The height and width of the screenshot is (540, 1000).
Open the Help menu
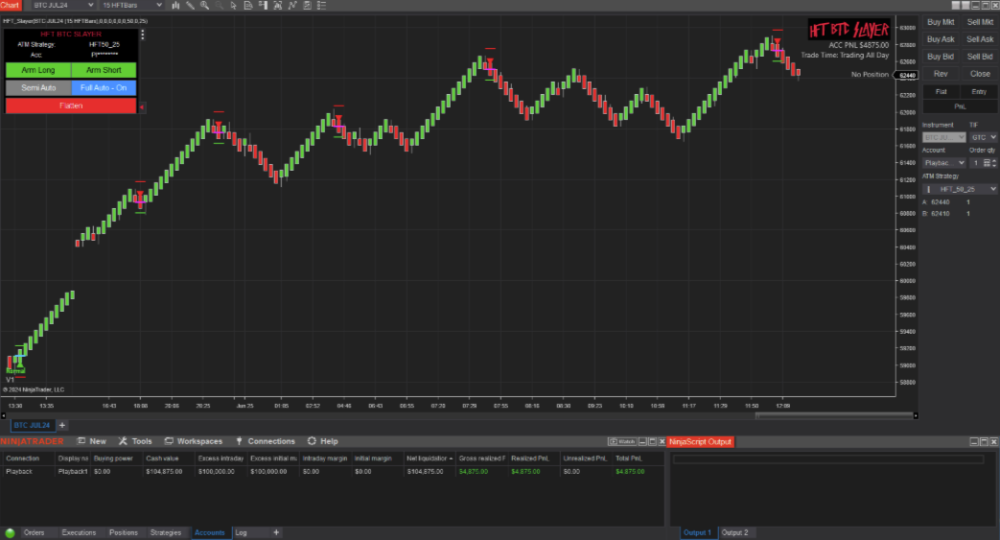tap(323, 441)
